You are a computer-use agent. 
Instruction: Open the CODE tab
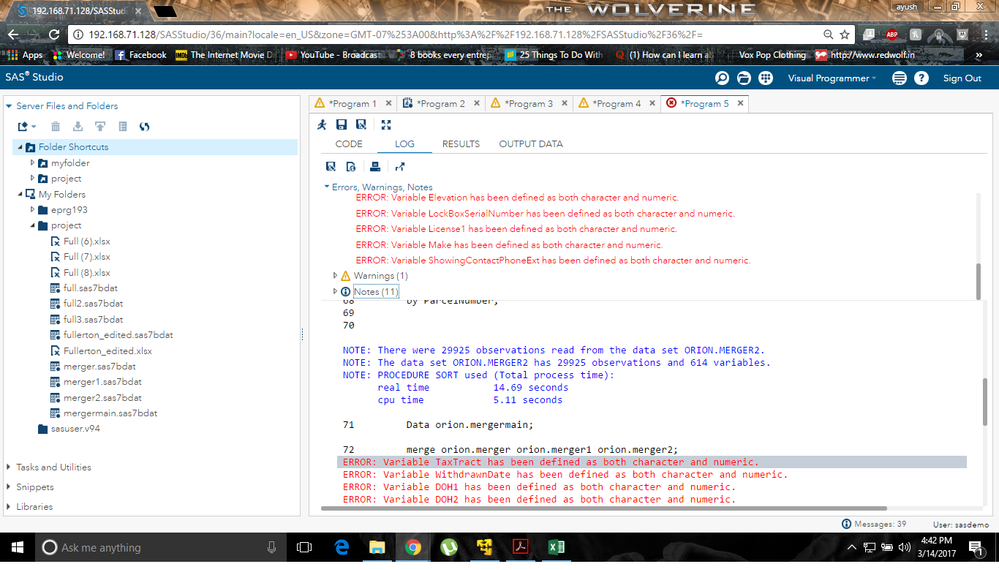coord(349,144)
